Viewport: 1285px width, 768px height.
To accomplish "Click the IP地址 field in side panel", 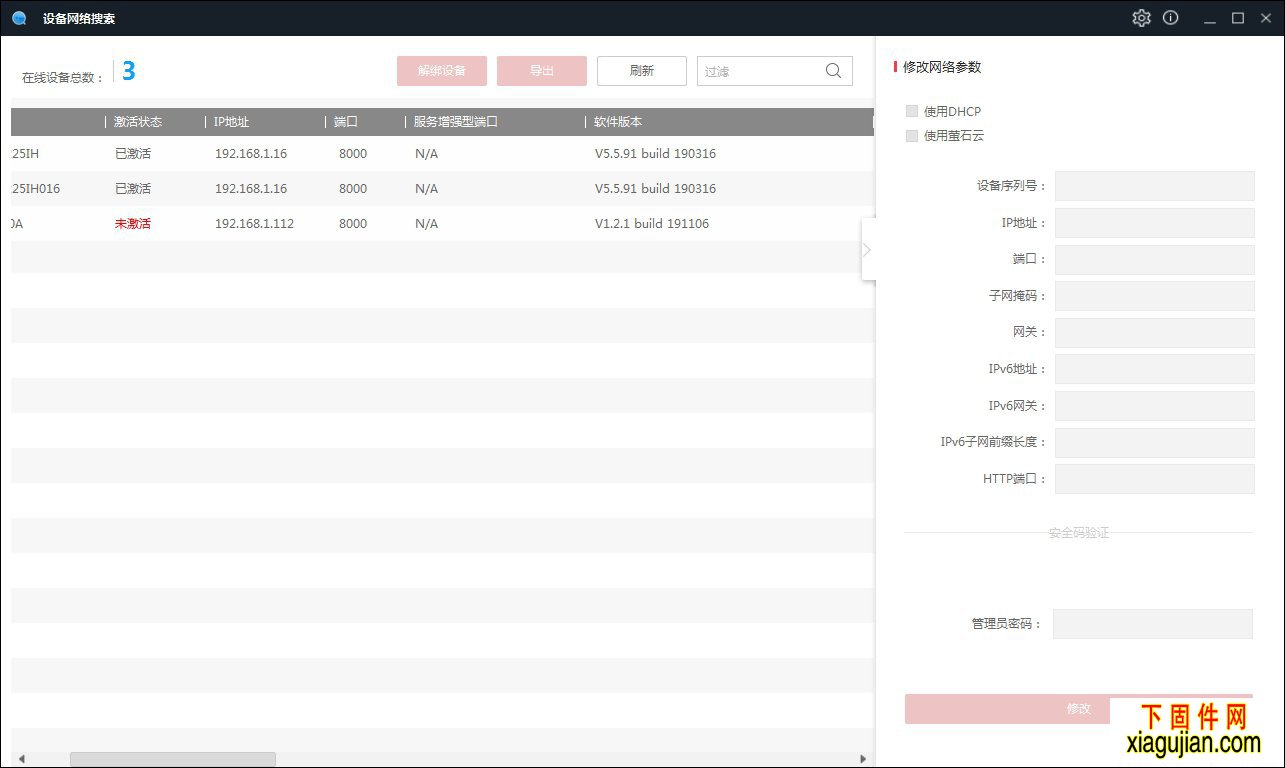I will [1155, 223].
